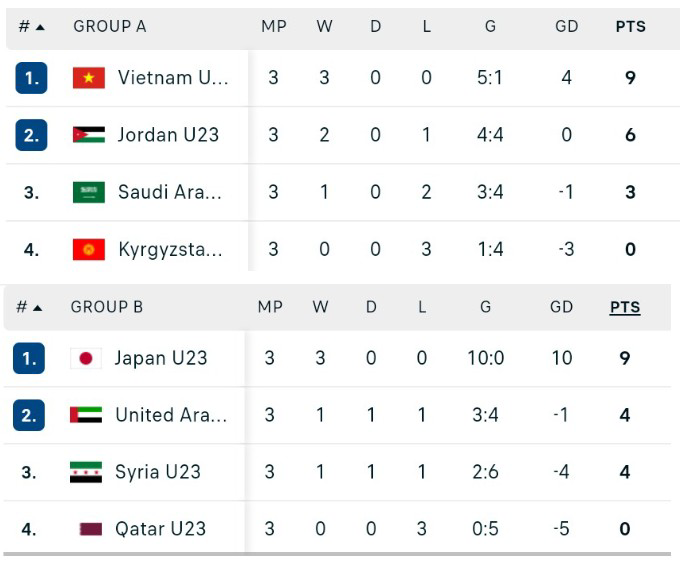
Task: Click the United Arab Emirates flag icon
Action: click(86, 415)
